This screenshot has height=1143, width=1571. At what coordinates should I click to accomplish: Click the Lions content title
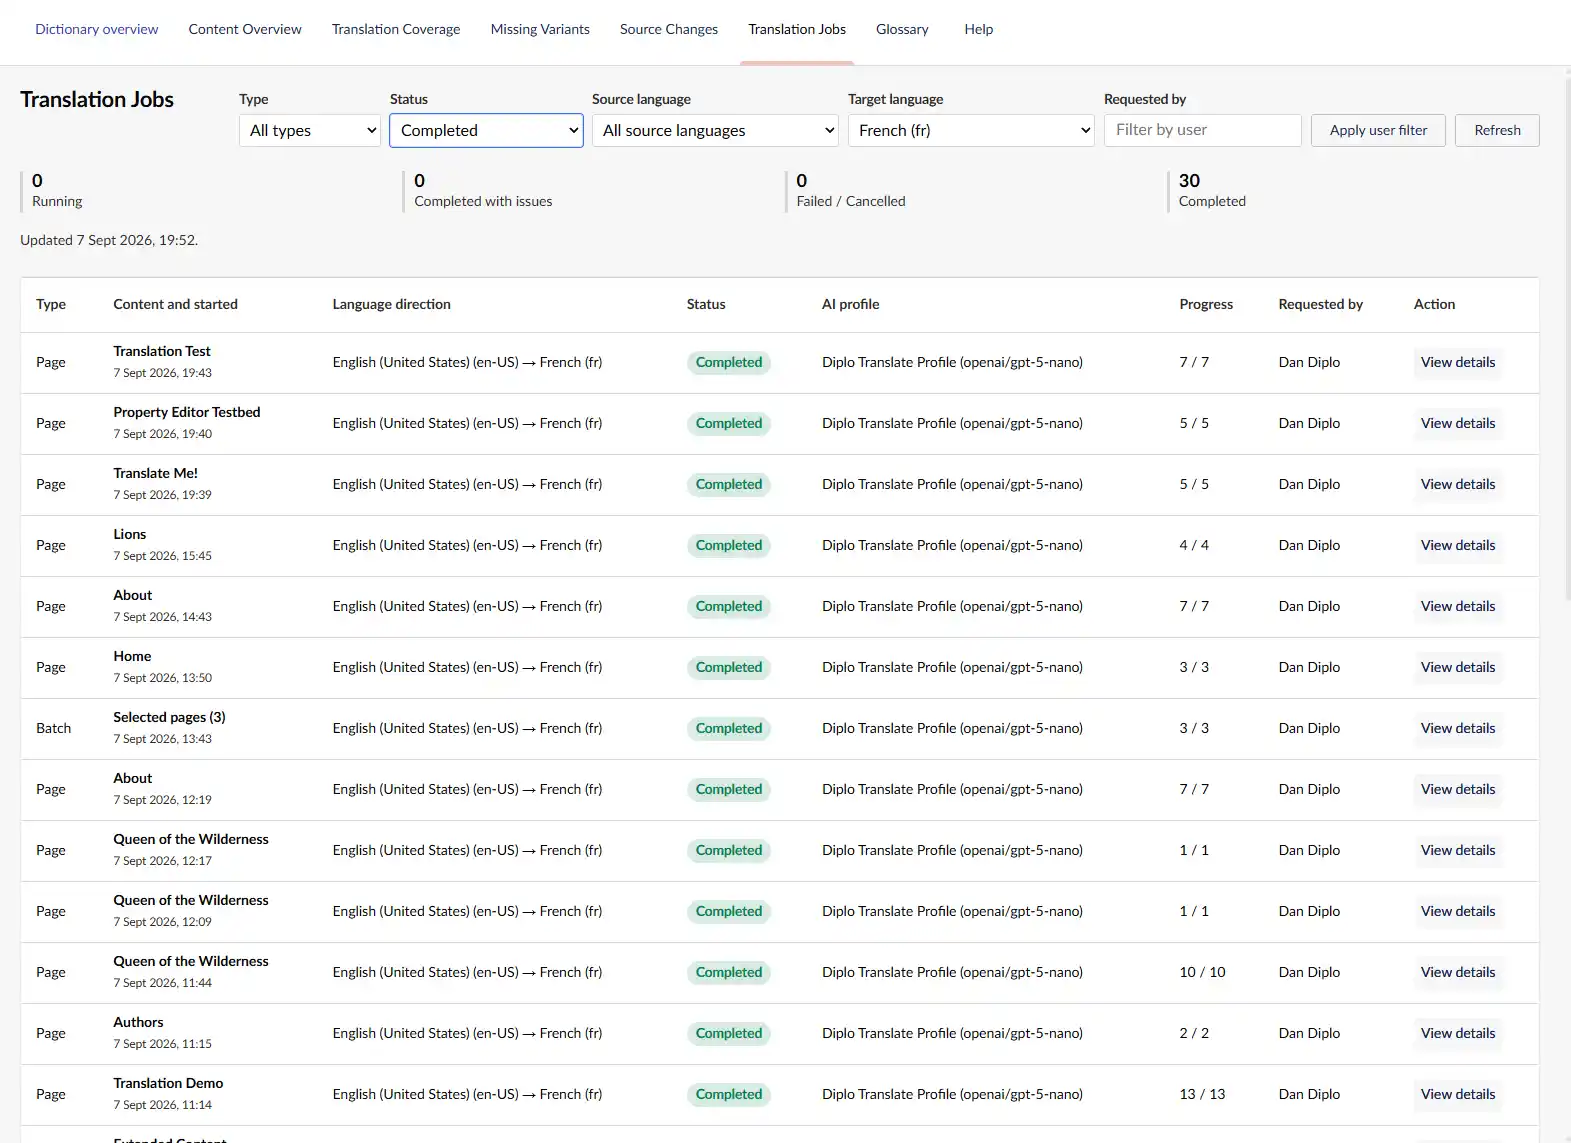click(130, 534)
